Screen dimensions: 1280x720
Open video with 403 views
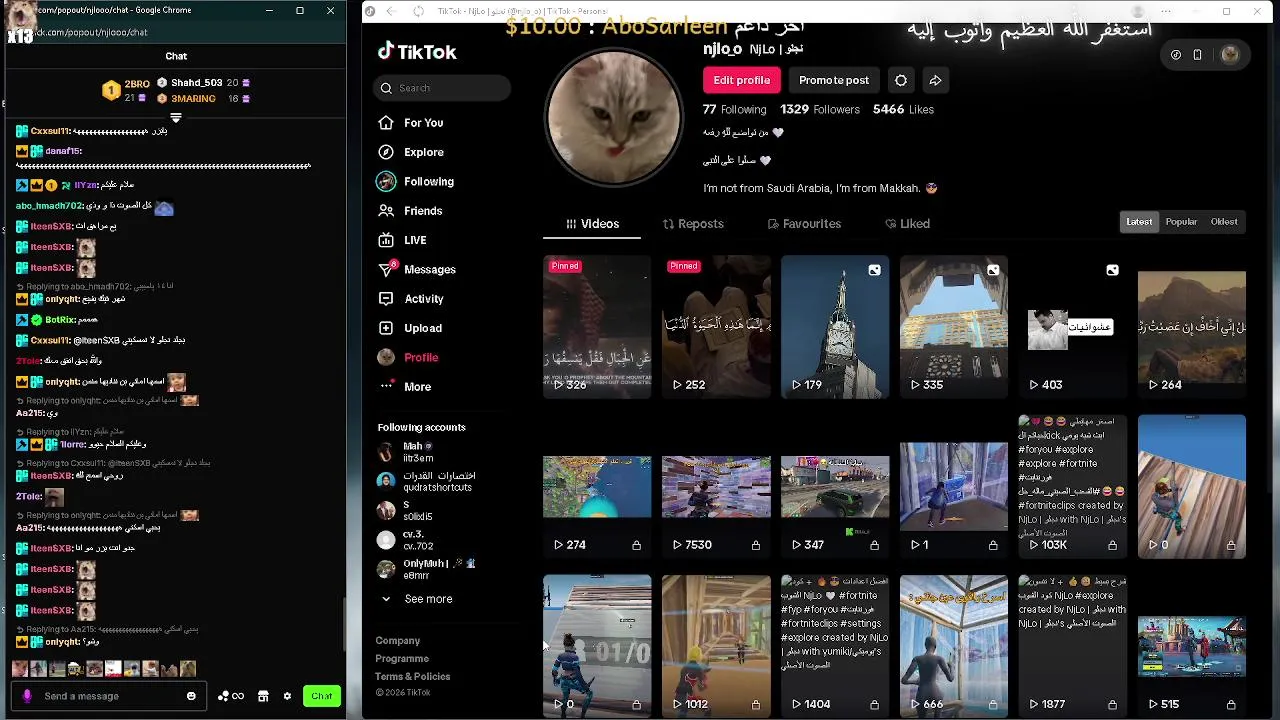(x=1073, y=327)
